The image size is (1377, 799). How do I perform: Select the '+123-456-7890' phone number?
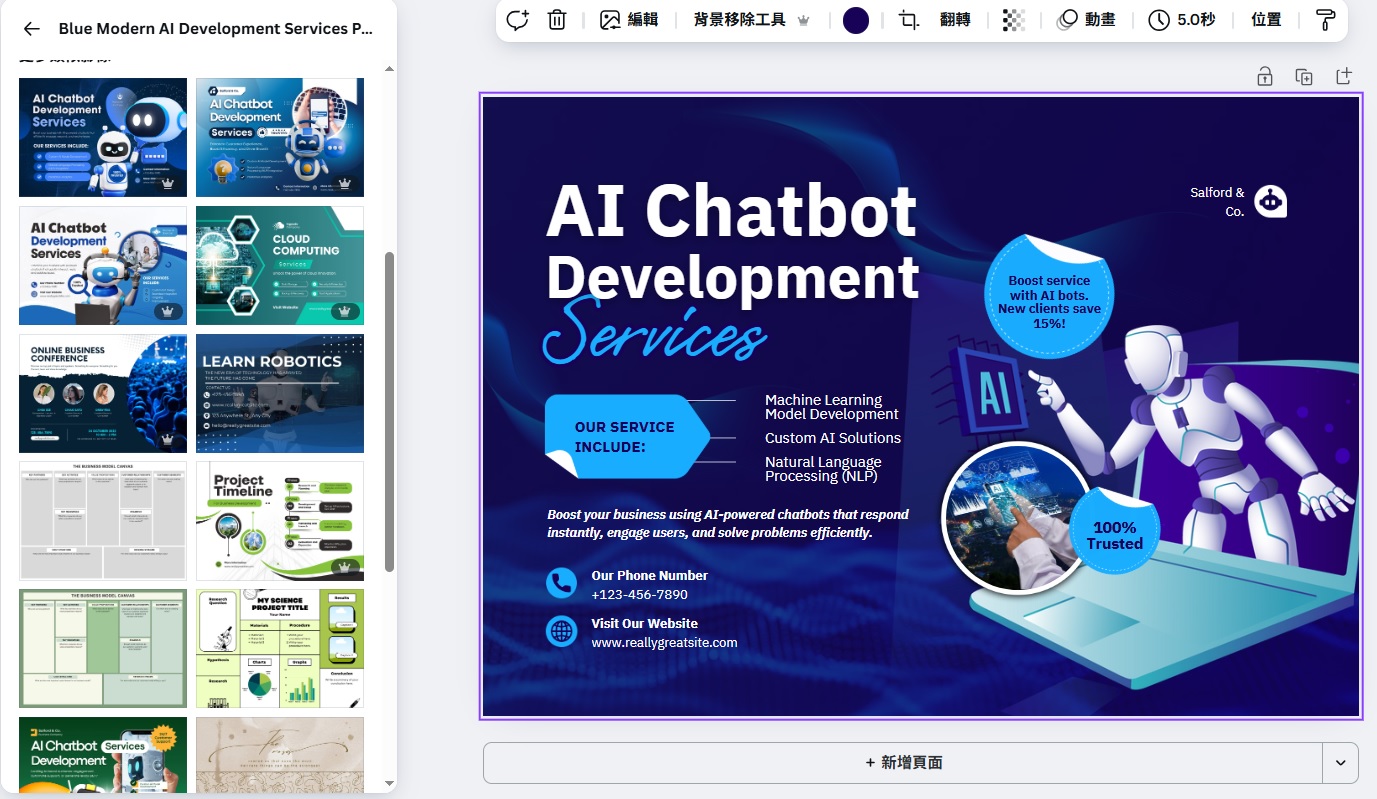coord(639,594)
